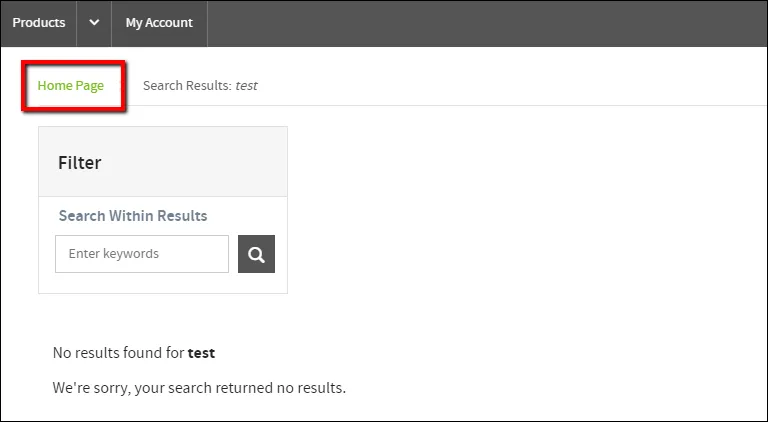Open the My Account menu item

tap(159, 23)
